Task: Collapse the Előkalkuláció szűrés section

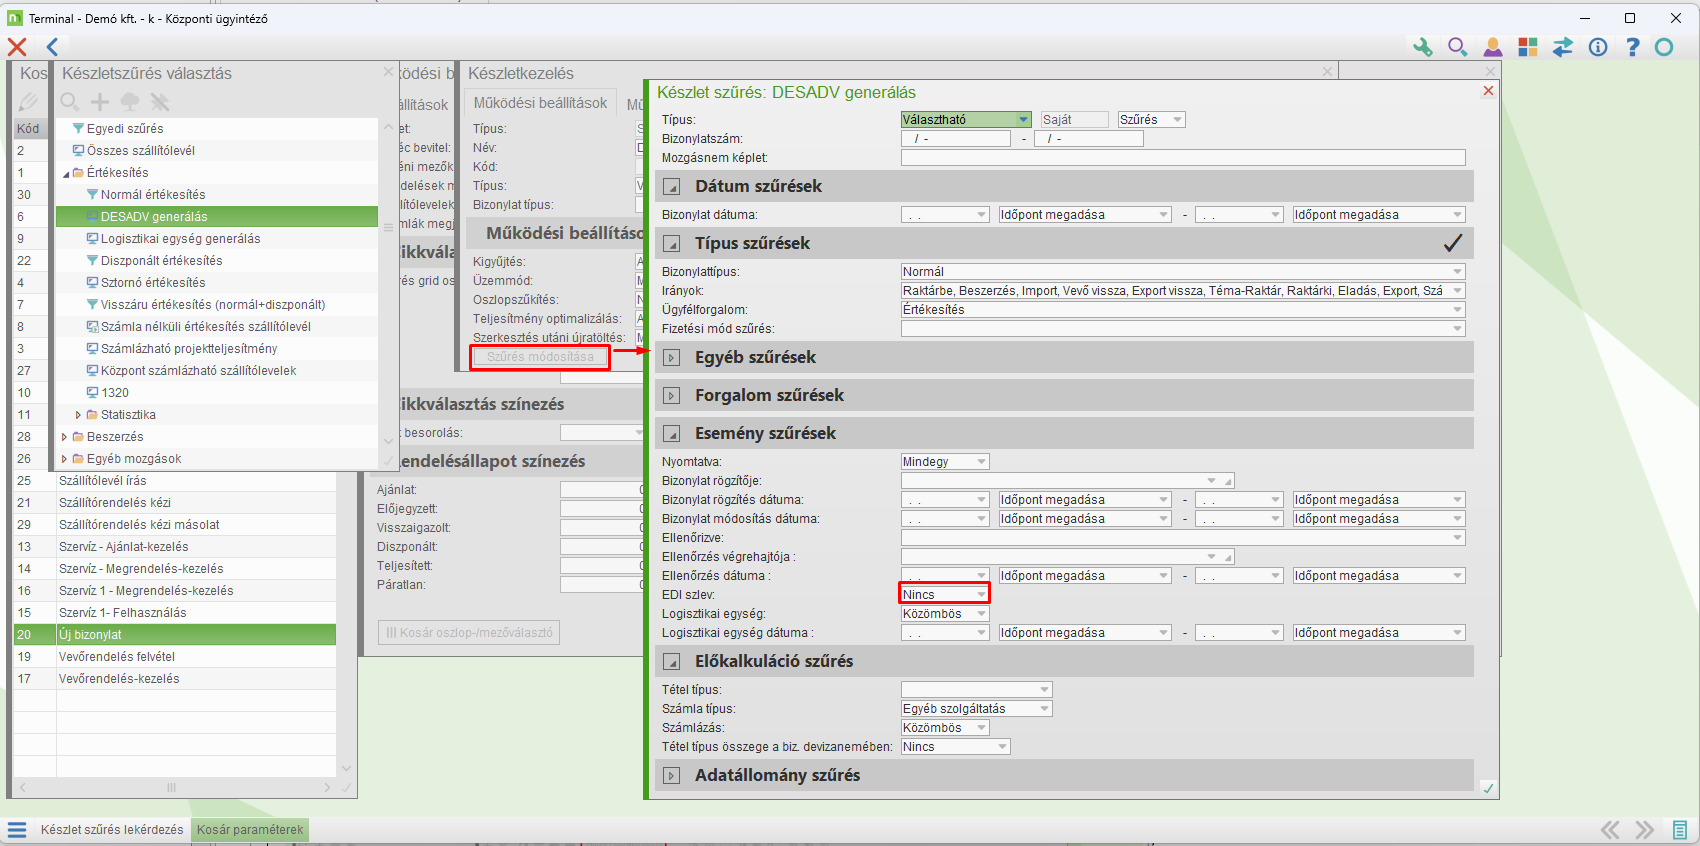Action: pyautogui.click(x=672, y=662)
